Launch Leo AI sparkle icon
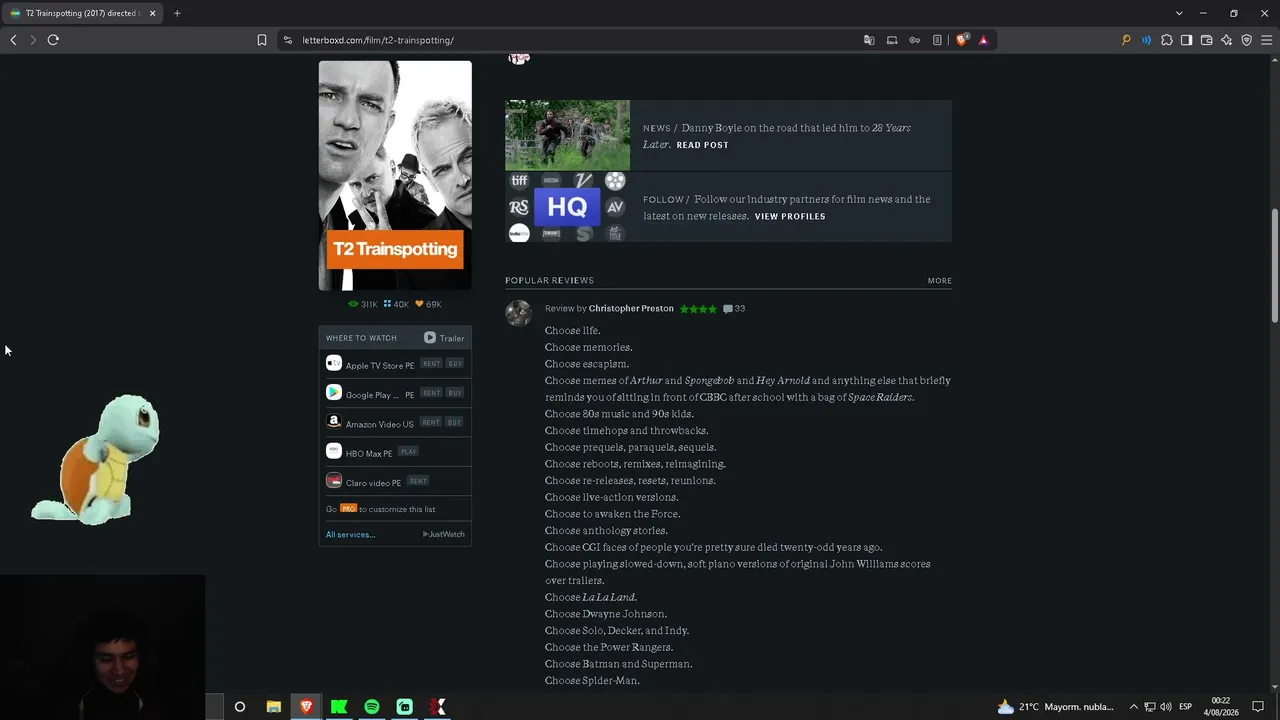Image resolution: width=1280 pixels, height=720 pixels. click(1226, 40)
